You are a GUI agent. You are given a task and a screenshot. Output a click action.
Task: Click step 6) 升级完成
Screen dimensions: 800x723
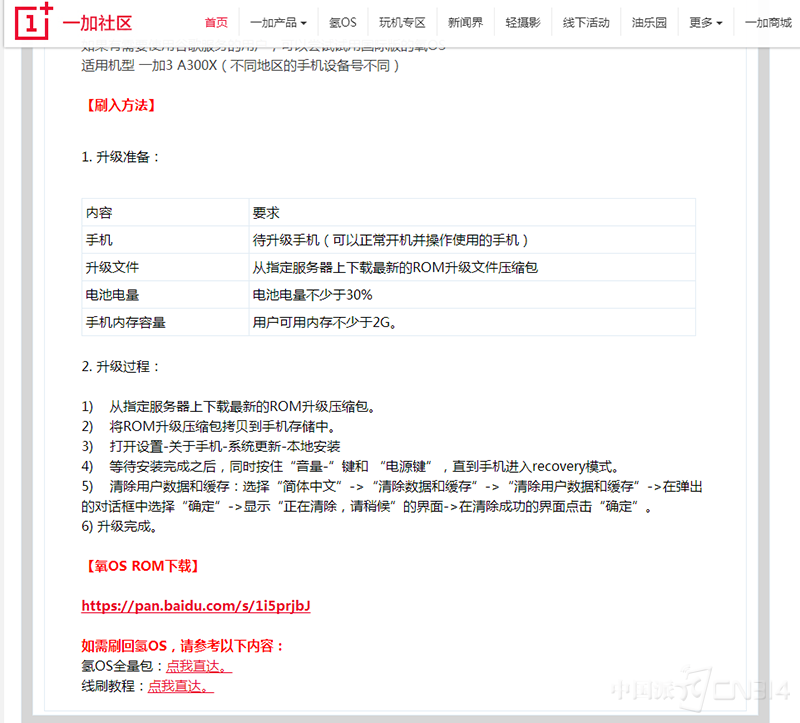pos(119,526)
